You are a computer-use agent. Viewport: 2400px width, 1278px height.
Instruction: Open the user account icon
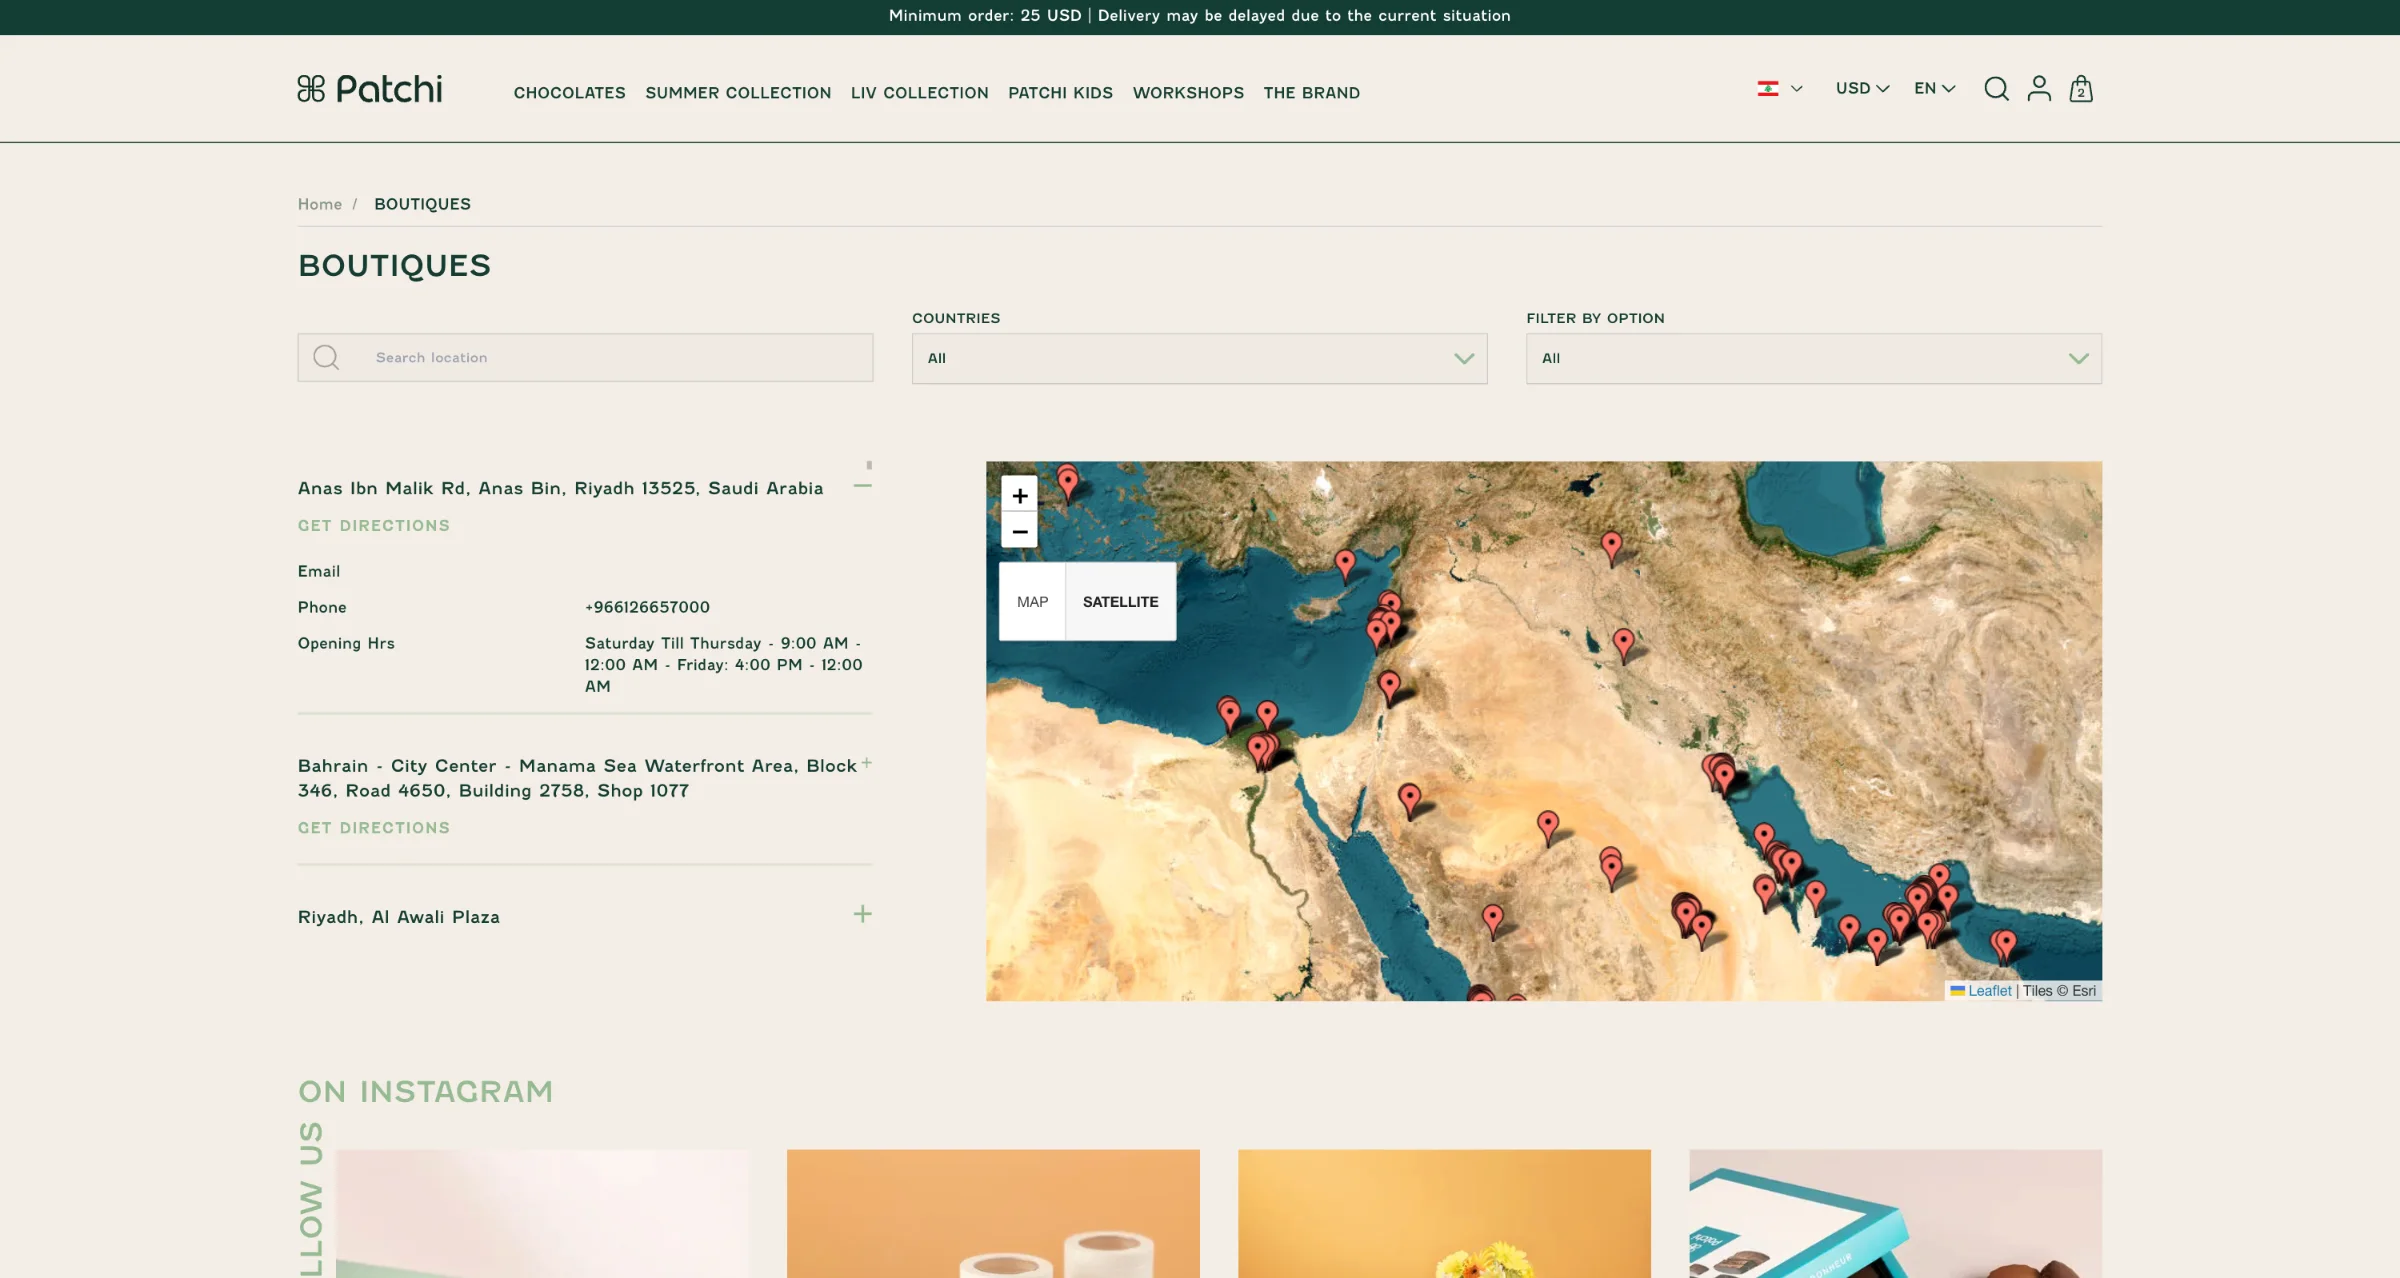pyautogui.click(x=2039, y=89)
